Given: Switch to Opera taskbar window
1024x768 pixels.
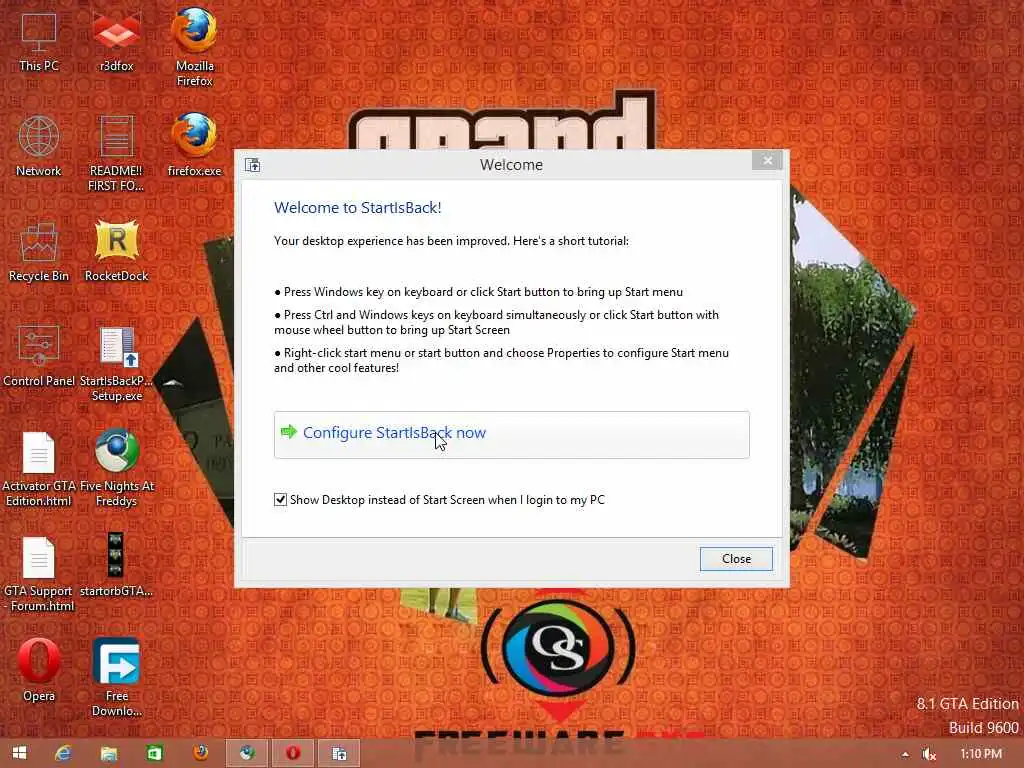Looking at the screenshot, I should [x=293, y=754].
